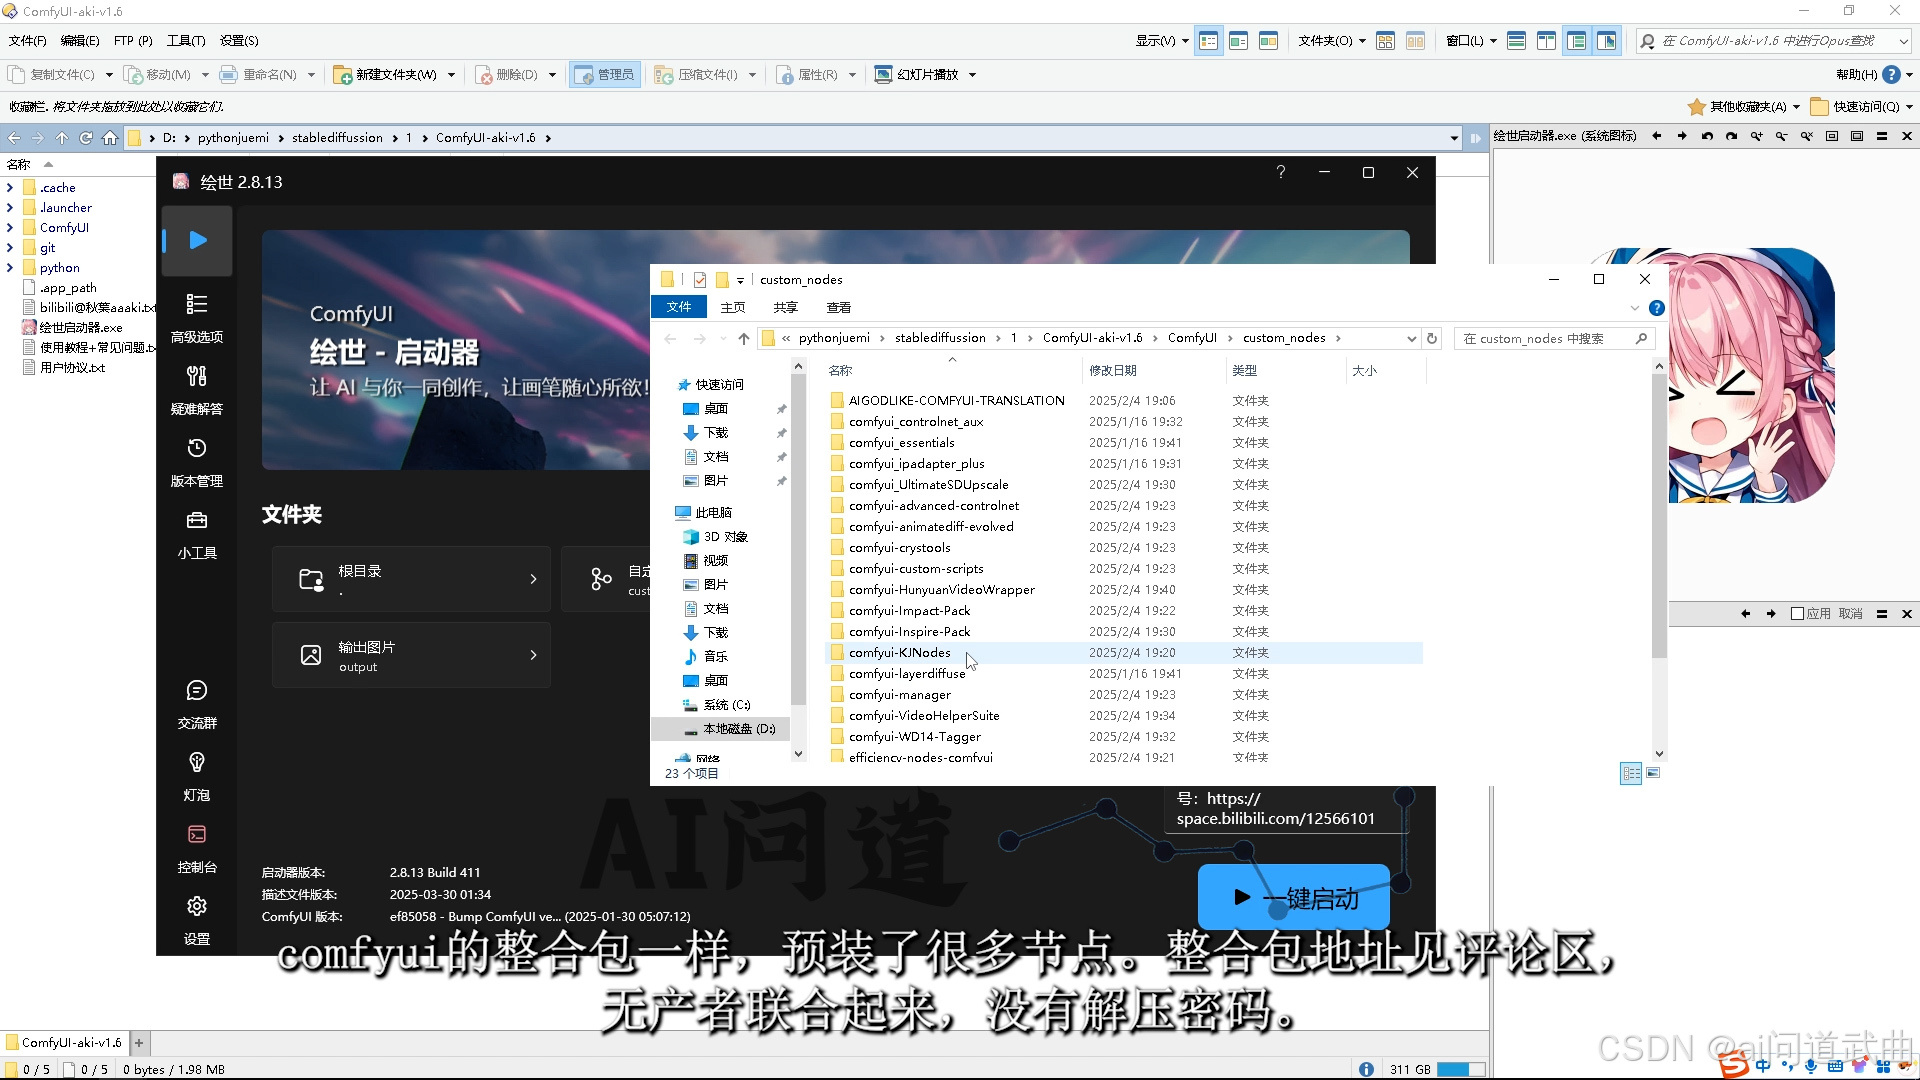Viewport: 1920px width, 1080px height.
Task: Expand the .cache folder tree node
Action: tap(10, 188)
